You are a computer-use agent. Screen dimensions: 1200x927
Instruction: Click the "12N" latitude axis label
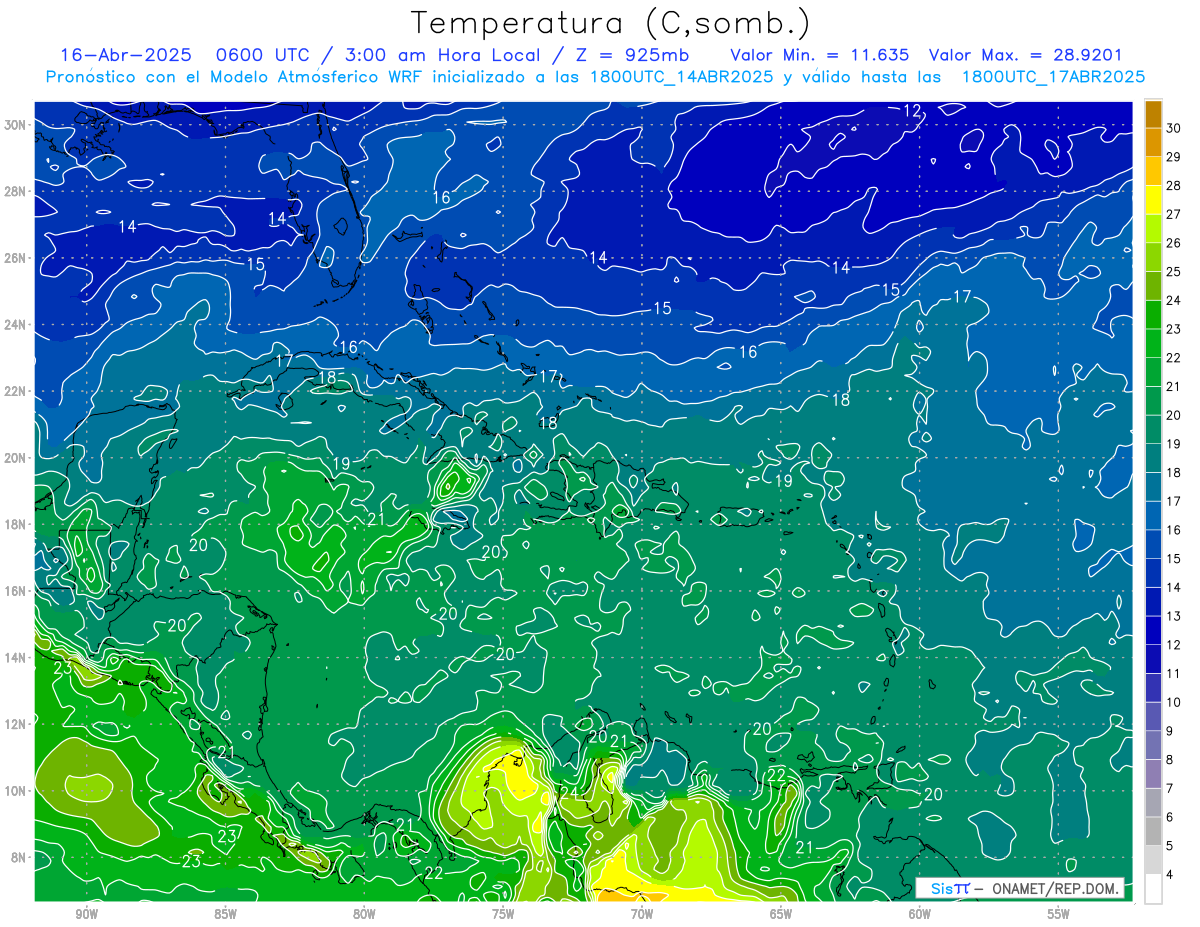pyautogui.click(x=17, y=724)
